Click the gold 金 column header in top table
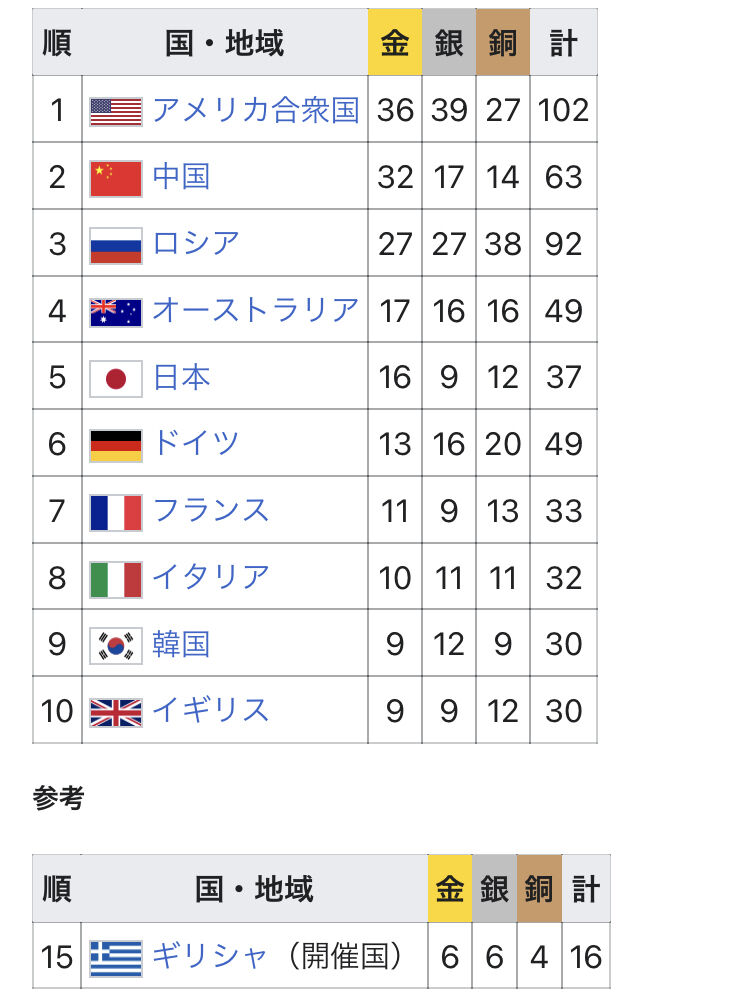The height and width of the screenshot is (1005, 750). point(395,42)
